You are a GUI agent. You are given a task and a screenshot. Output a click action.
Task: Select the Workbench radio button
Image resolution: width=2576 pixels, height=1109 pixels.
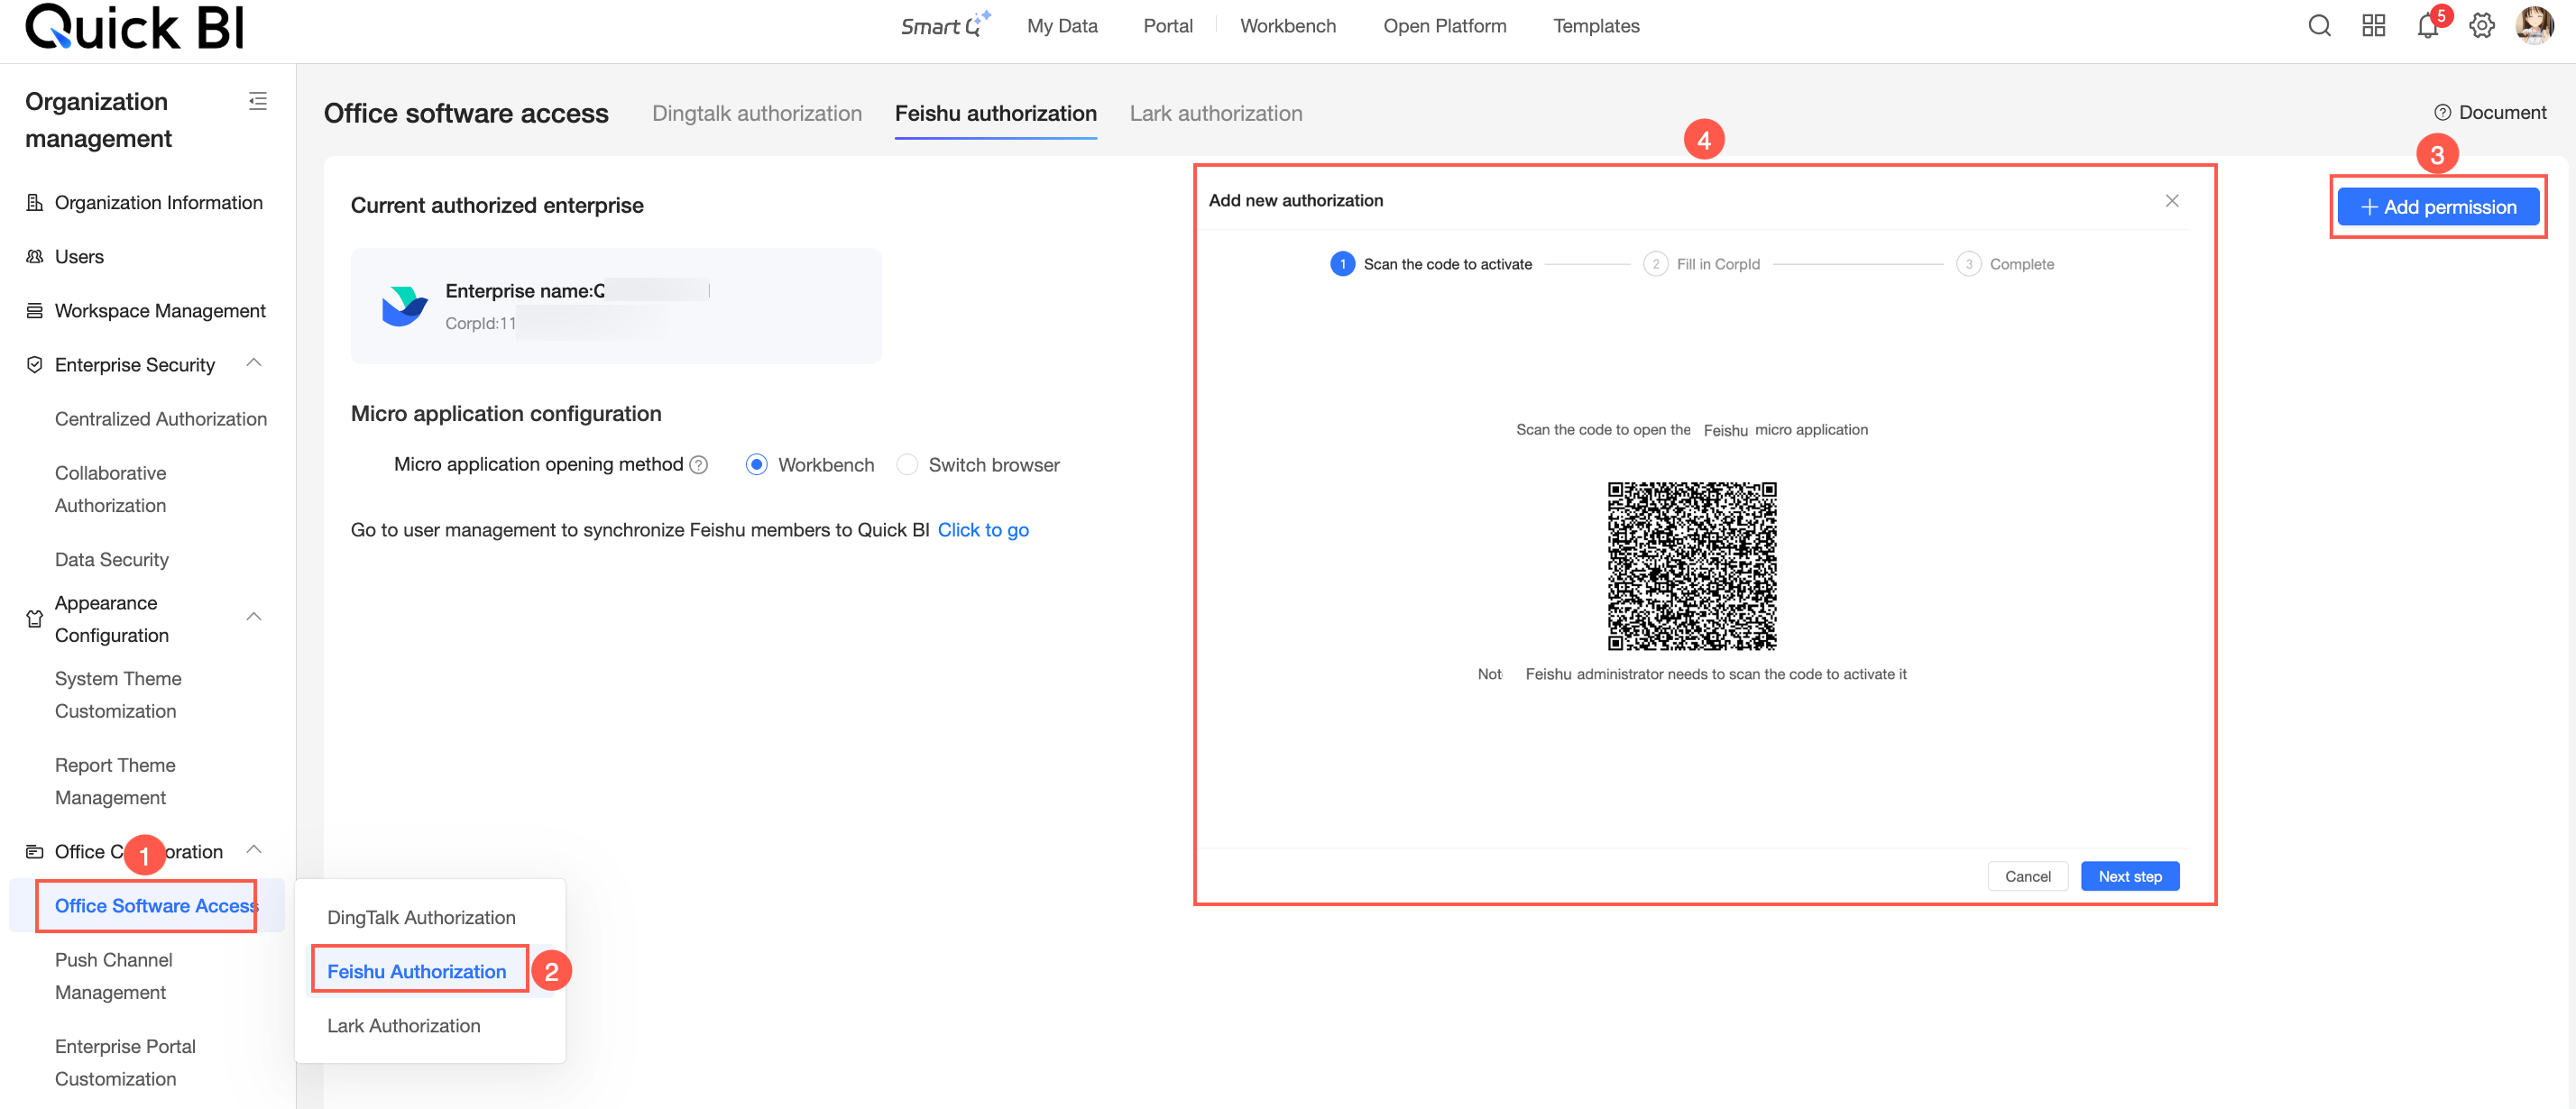757,465
